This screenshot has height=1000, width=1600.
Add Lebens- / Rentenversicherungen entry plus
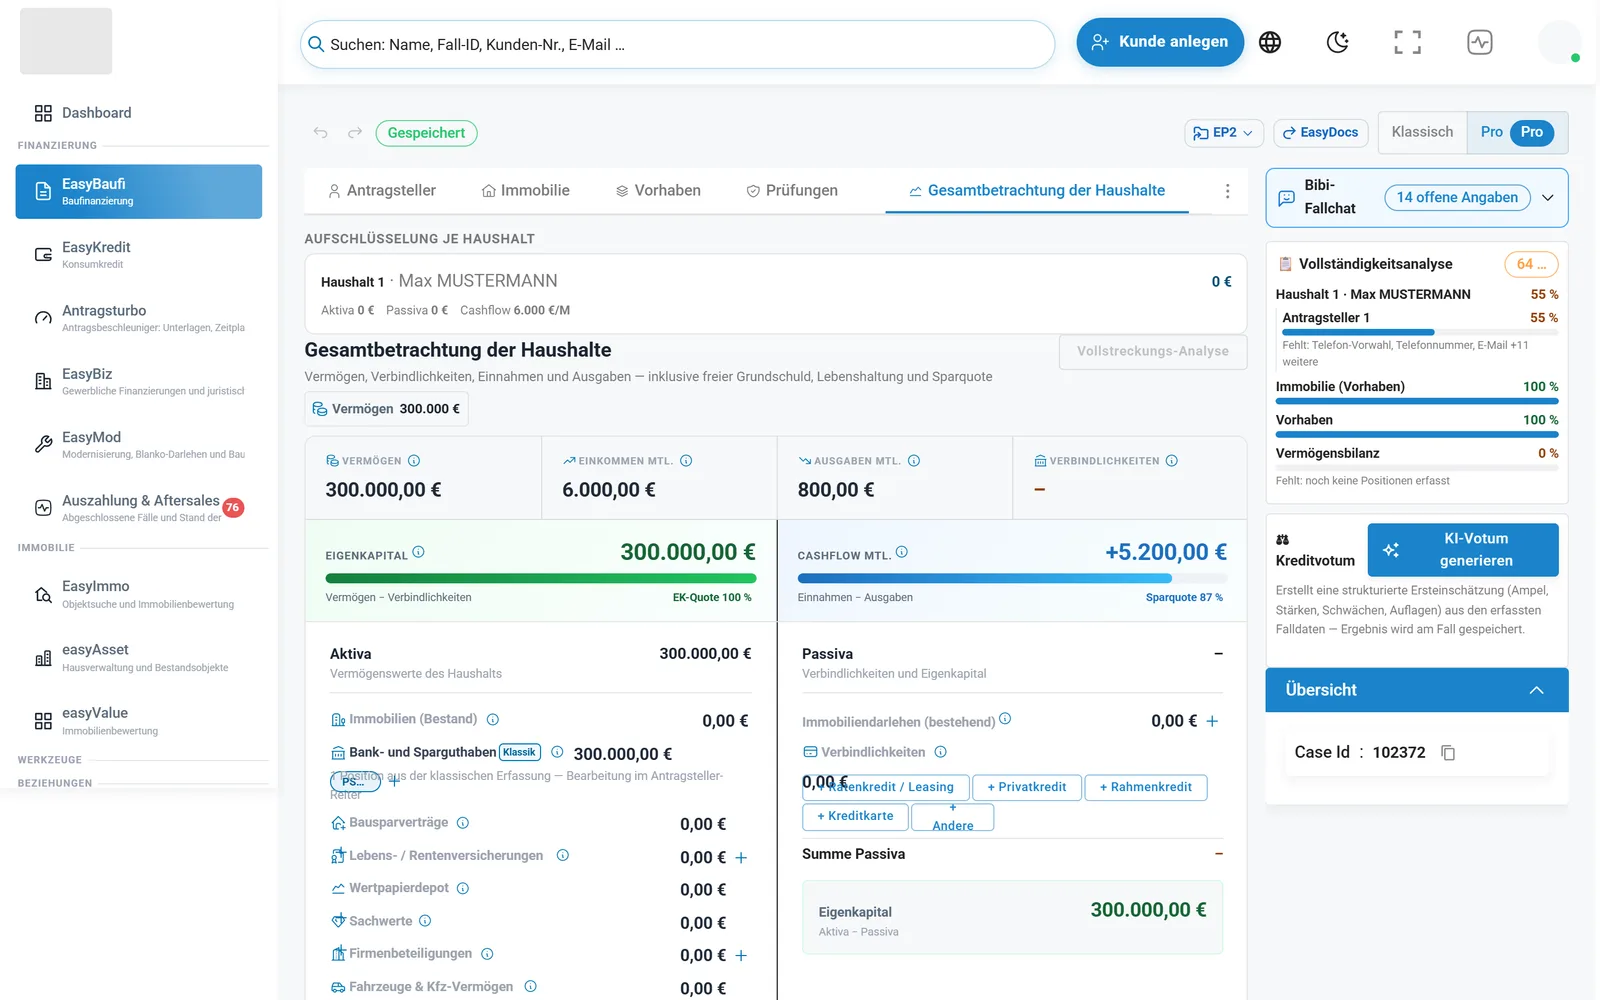[x=741, y=858]
